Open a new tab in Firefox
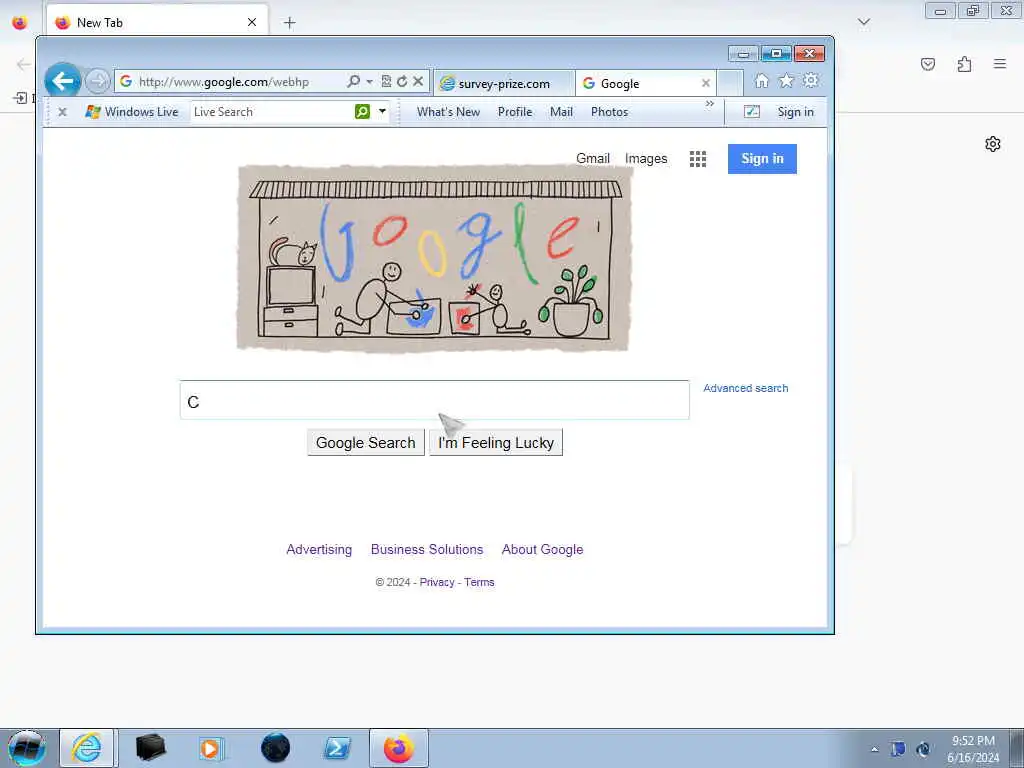This screenshot has width=1024, height=768. [289, 23]
